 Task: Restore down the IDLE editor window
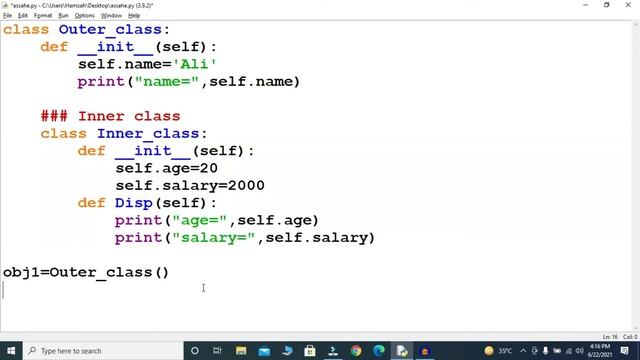pyautogui.click(x=607, y=5)
